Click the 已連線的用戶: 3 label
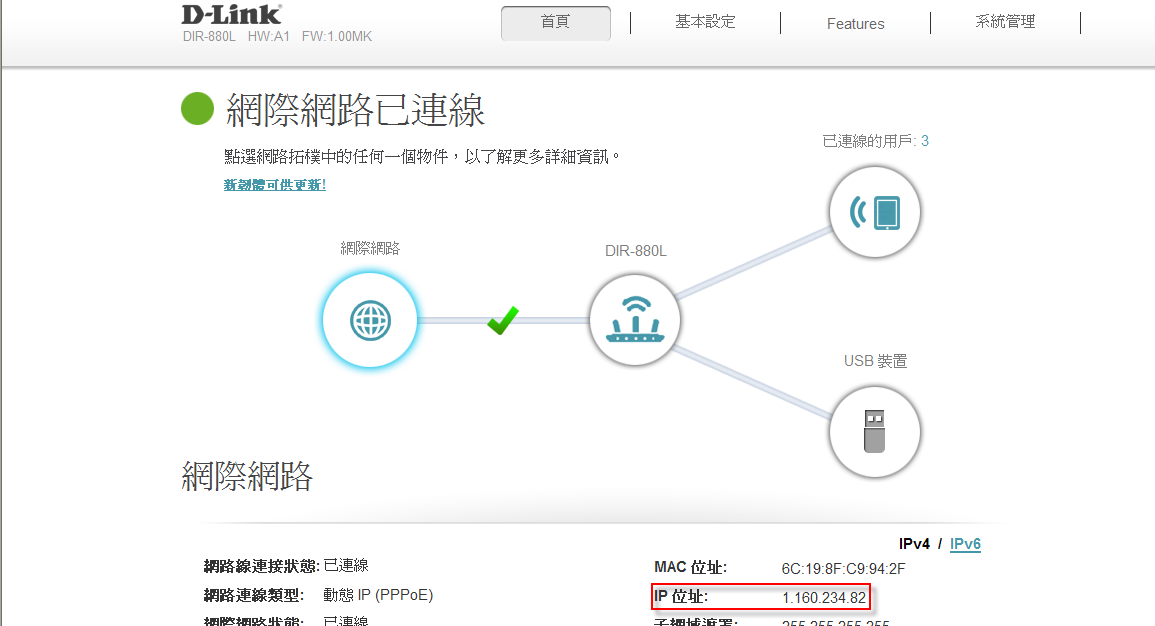Viewport: 1155px width, 626px height. [875, 141]
